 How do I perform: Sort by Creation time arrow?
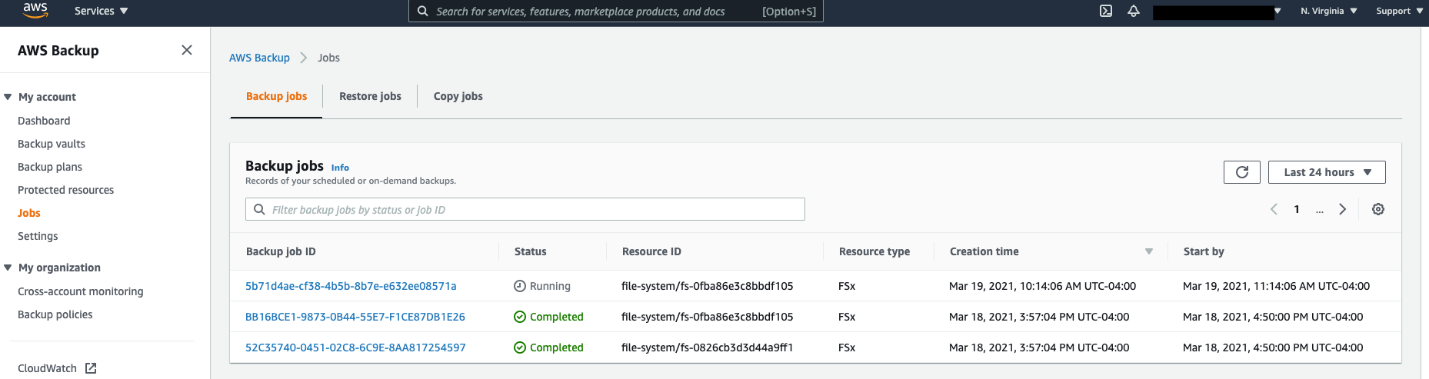[1149, 252]
